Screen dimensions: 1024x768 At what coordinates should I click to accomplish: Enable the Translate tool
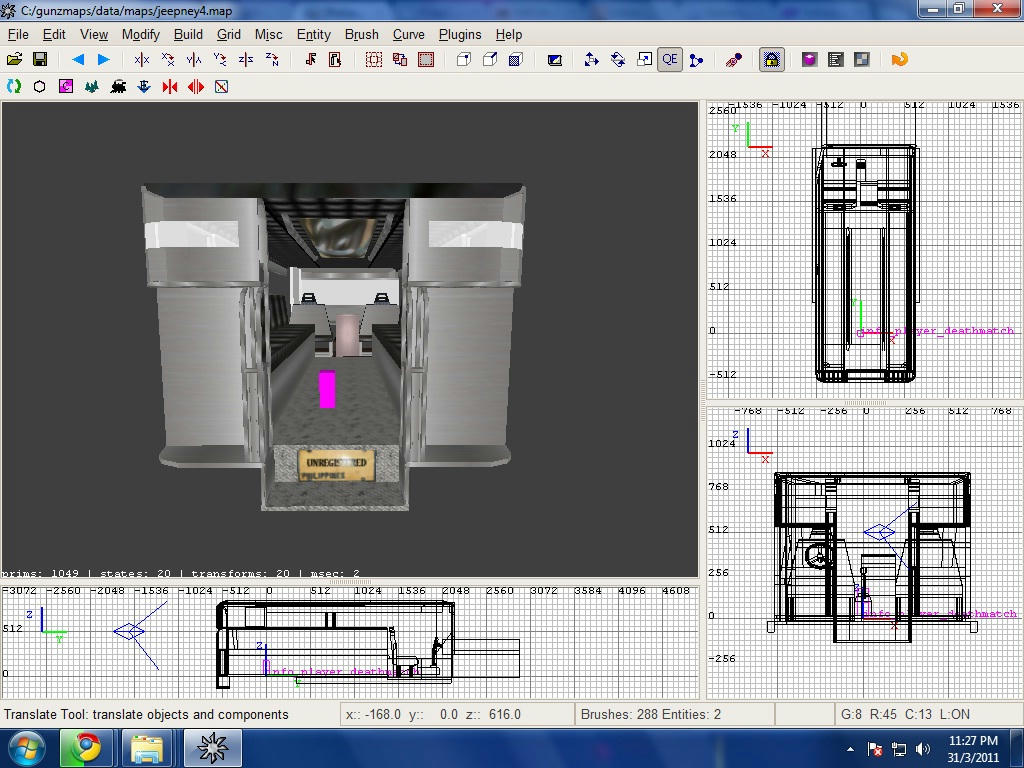pyautogui.click(x=591, y=60)
